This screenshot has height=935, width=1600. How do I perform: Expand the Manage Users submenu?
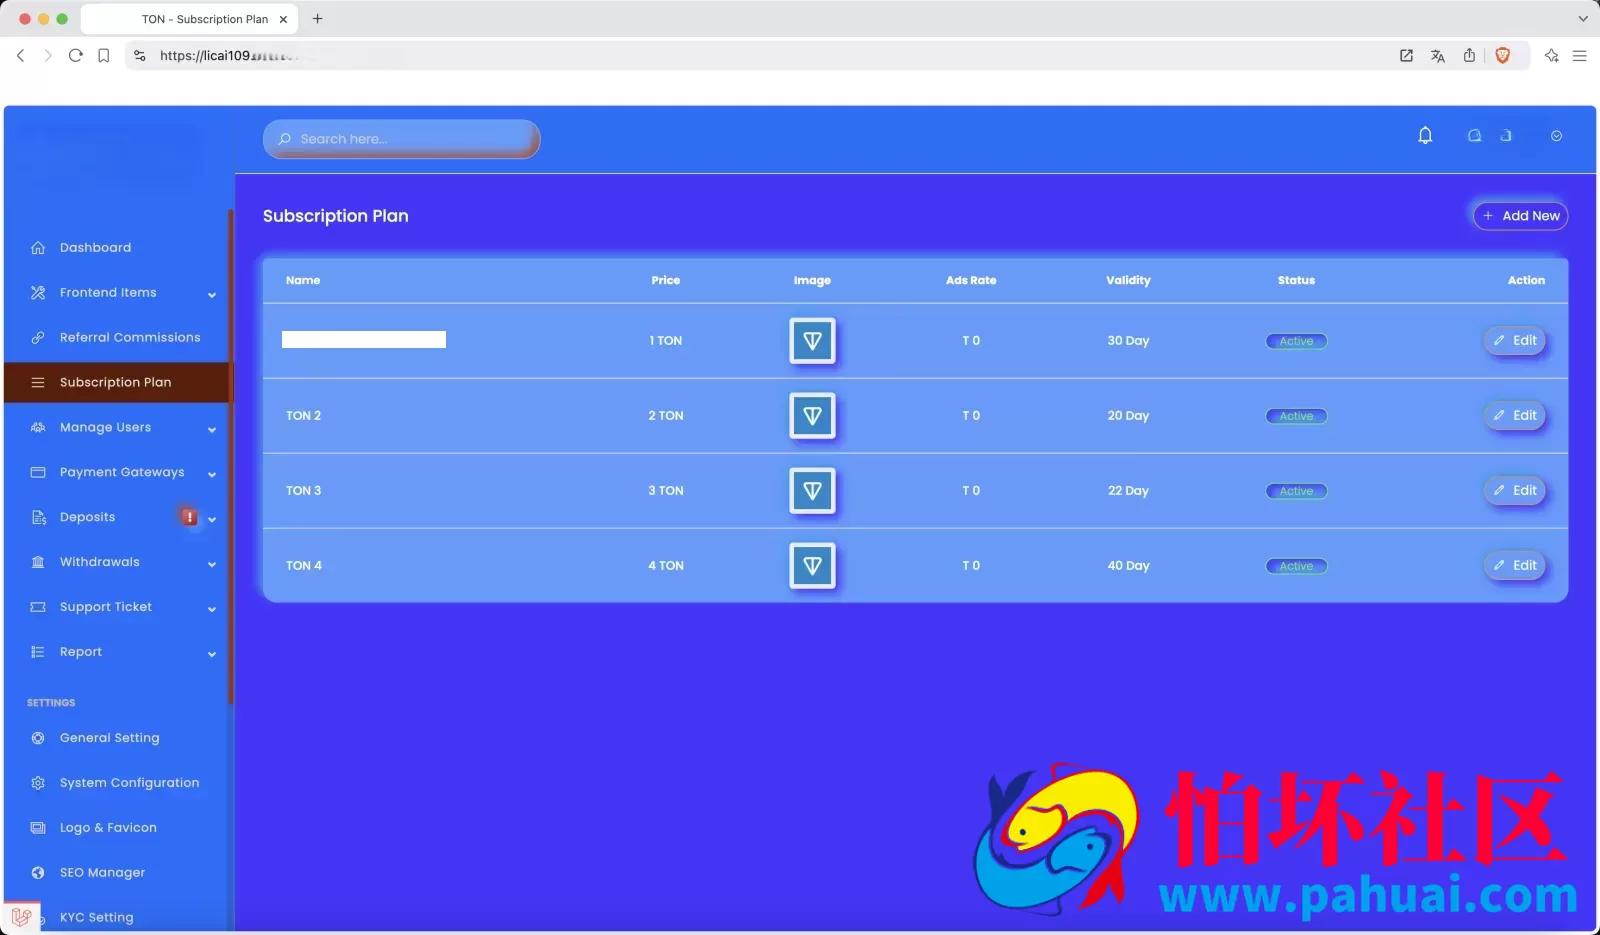point(212,429)
